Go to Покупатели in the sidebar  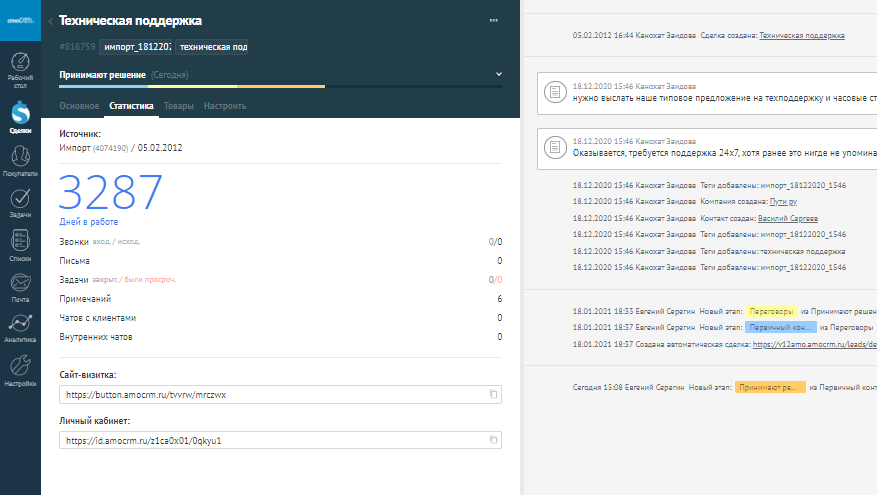click(x=20, y=161)
